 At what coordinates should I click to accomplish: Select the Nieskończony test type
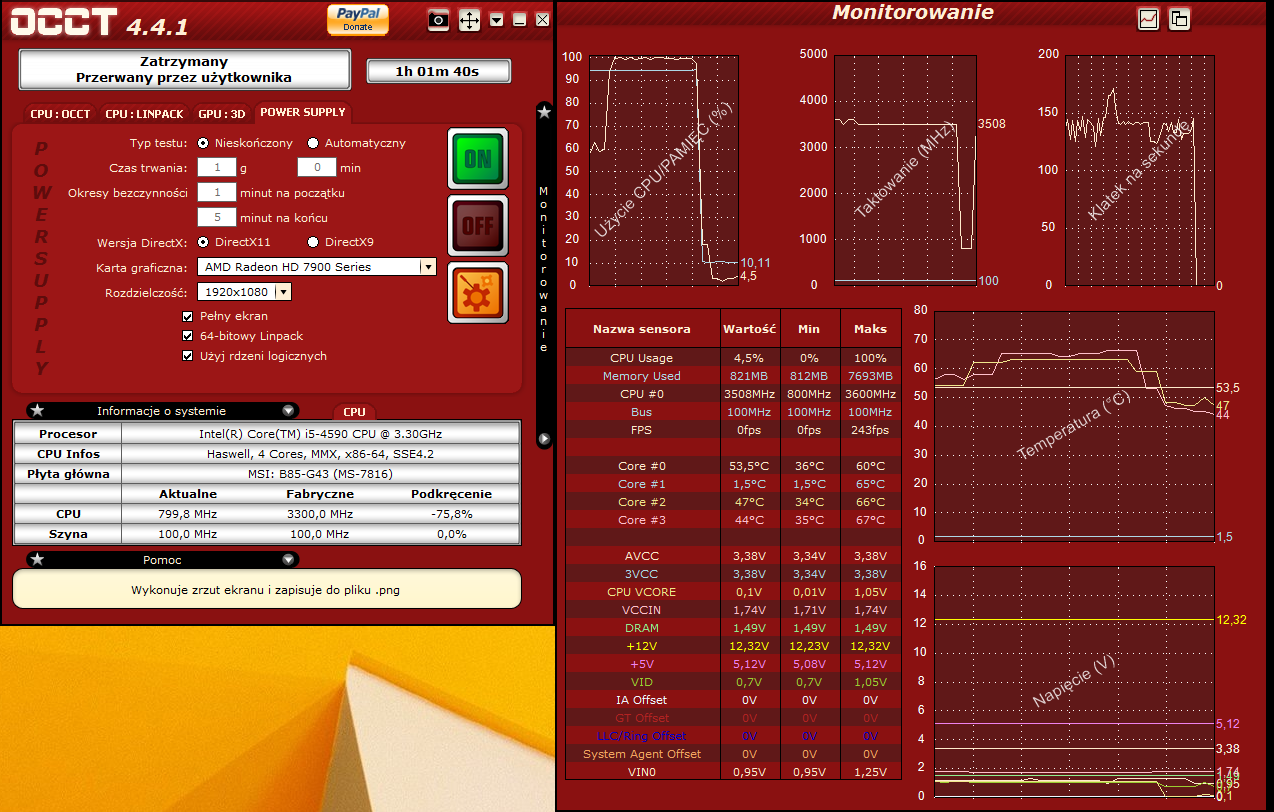click(204, 143)
